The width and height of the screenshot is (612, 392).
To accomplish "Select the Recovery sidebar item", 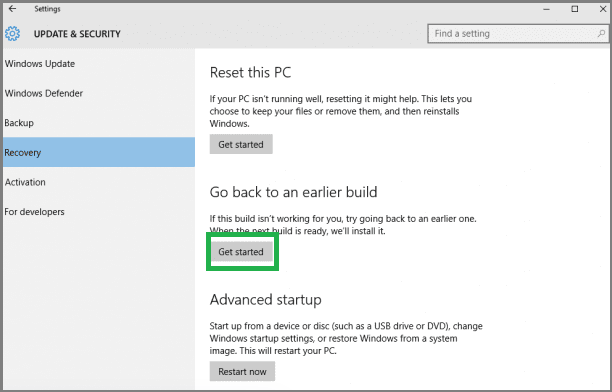I will tap(99, 152).
